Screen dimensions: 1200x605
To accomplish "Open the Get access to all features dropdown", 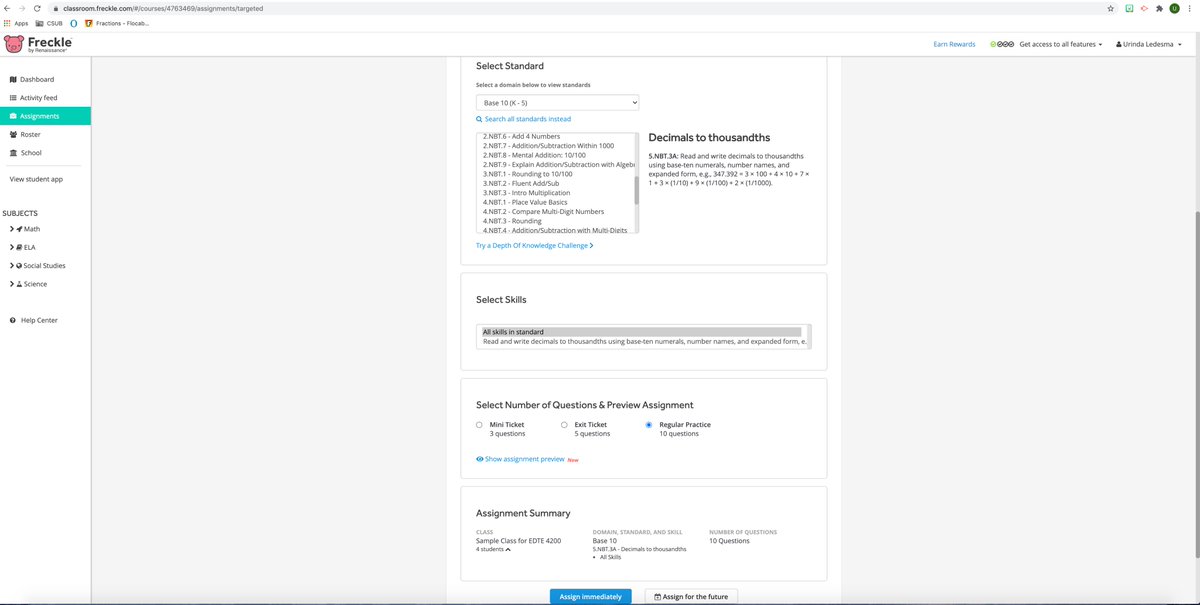I will (1061, 44).
